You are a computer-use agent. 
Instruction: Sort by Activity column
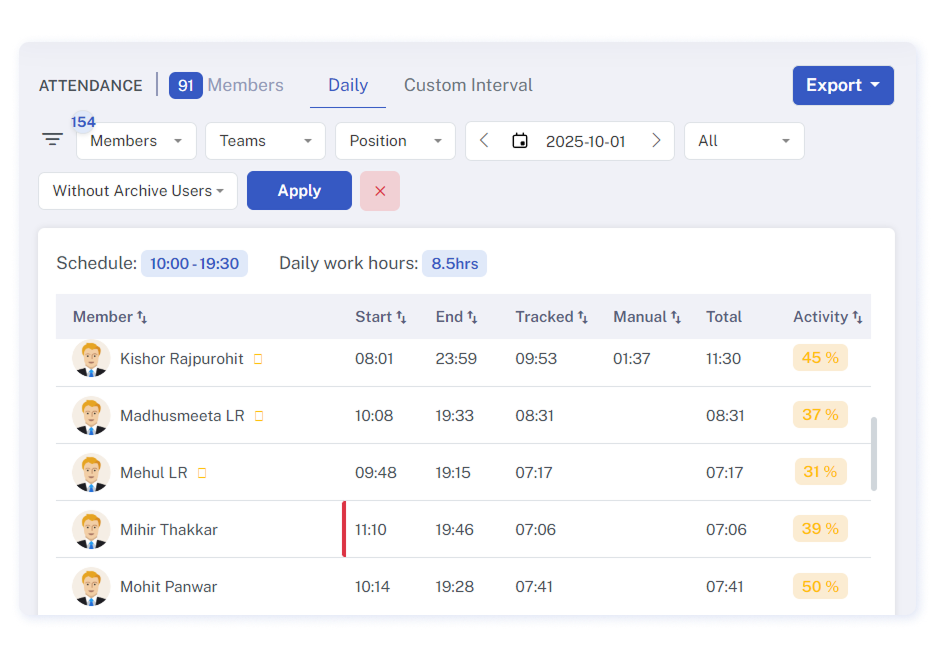click(x=857, y=317)
